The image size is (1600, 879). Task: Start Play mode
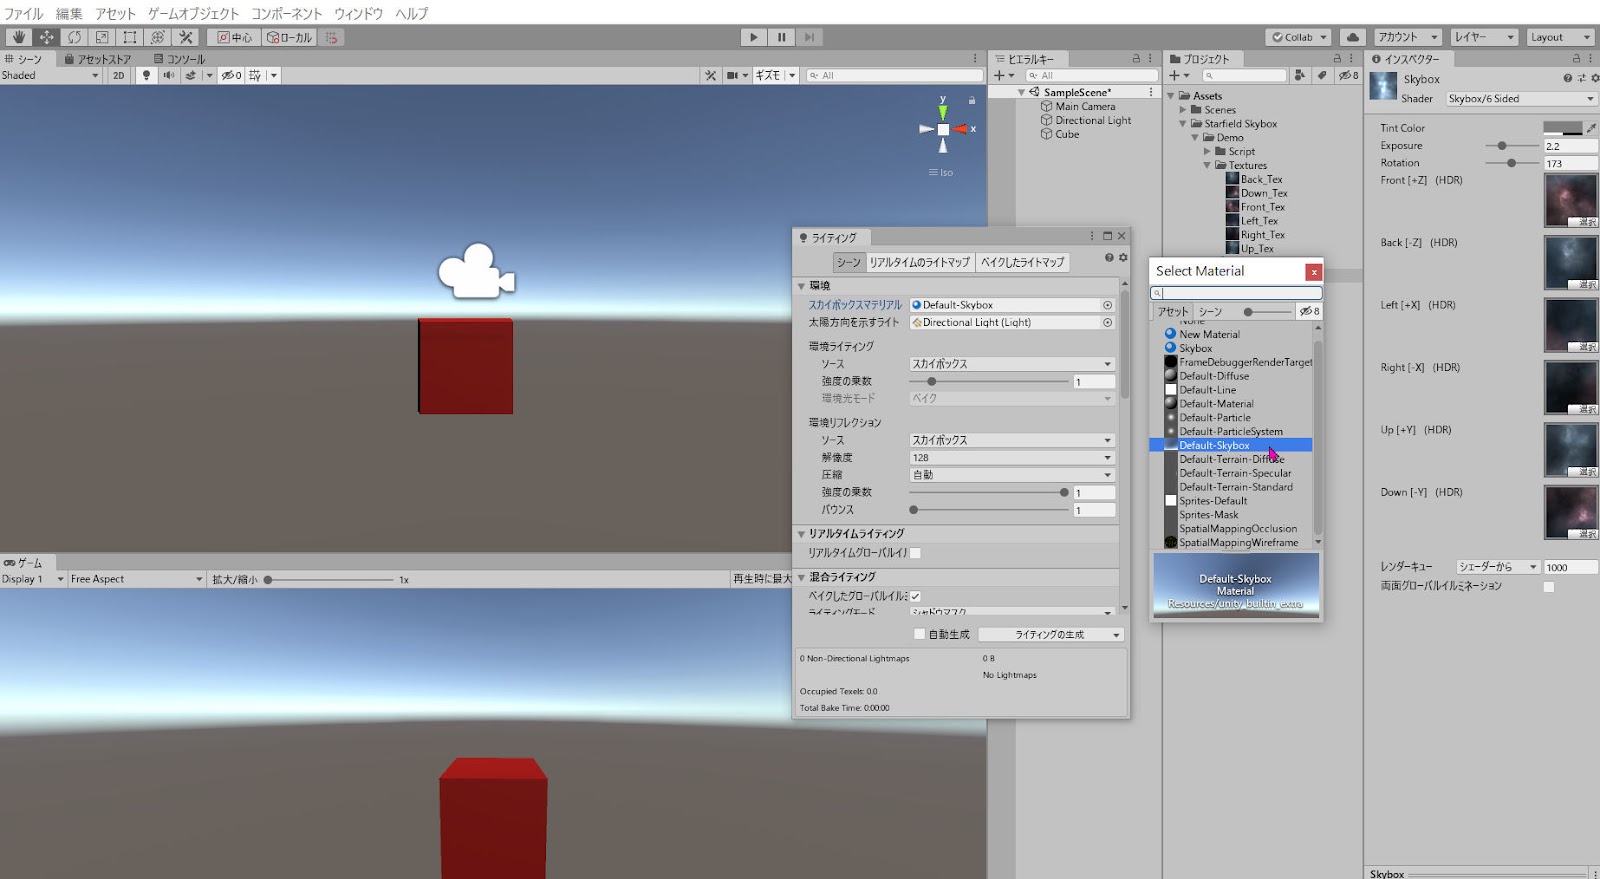(x=753, y=37)
